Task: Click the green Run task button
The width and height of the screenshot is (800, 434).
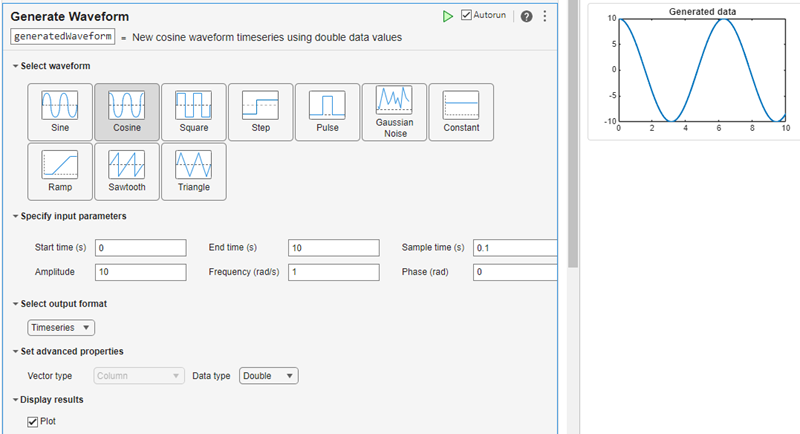Action: coord(448,16)
